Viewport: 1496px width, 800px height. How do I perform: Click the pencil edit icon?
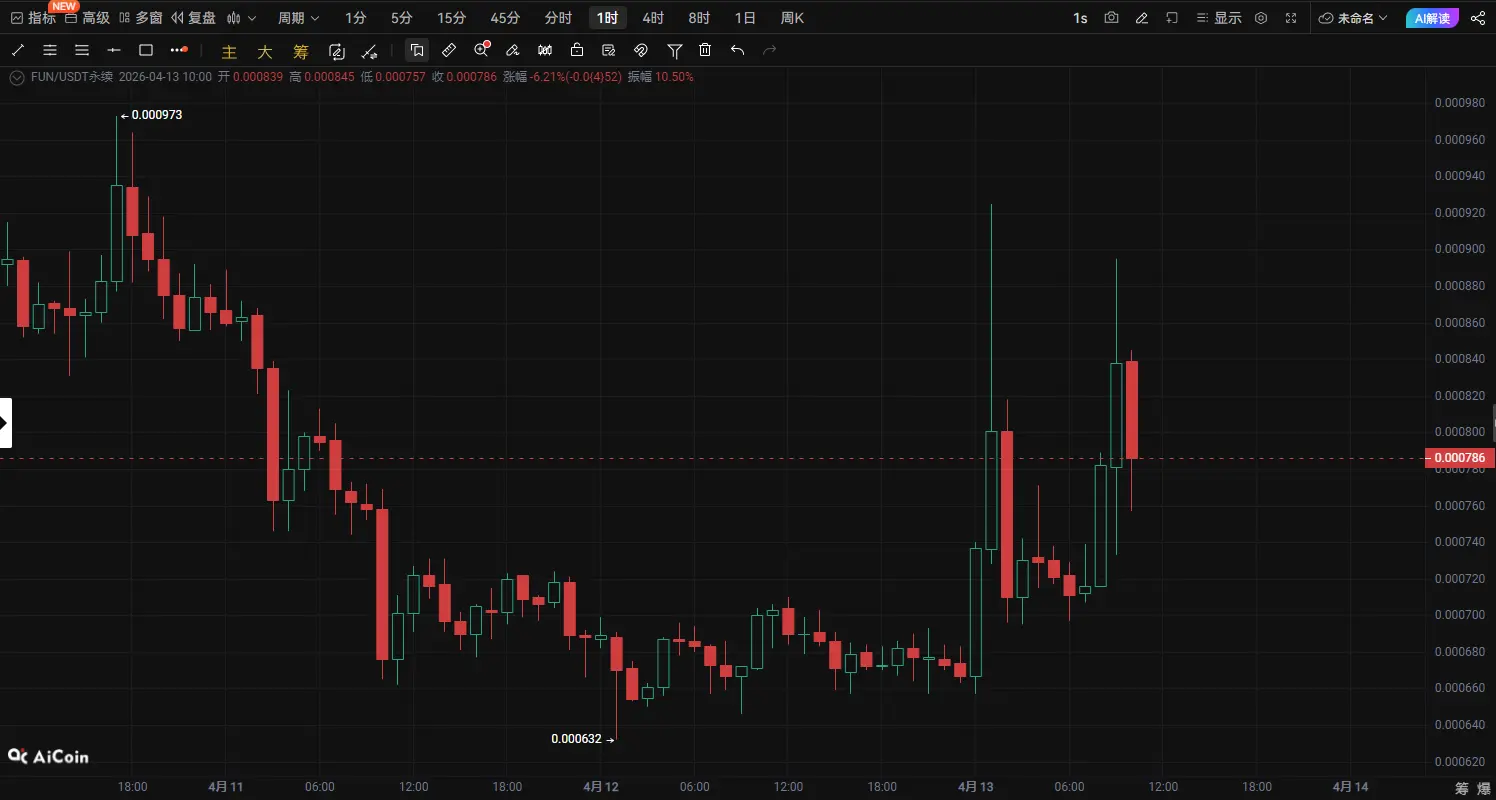click(1142, 18)
